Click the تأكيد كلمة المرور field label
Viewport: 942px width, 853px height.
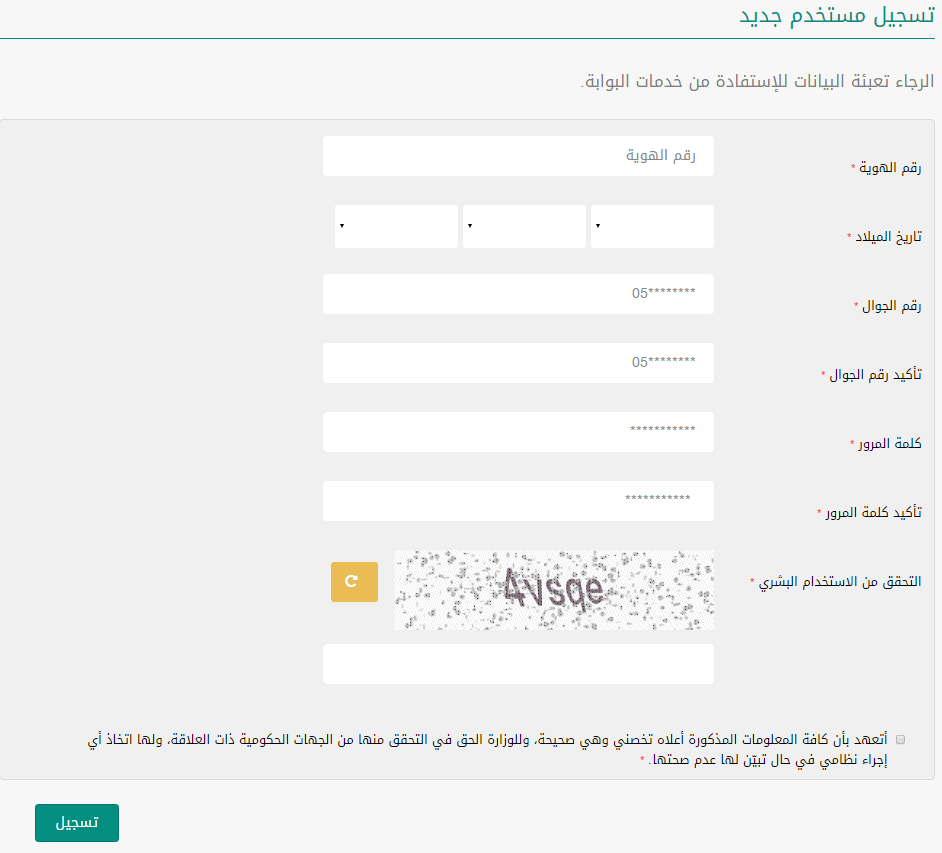click(873, 512)
